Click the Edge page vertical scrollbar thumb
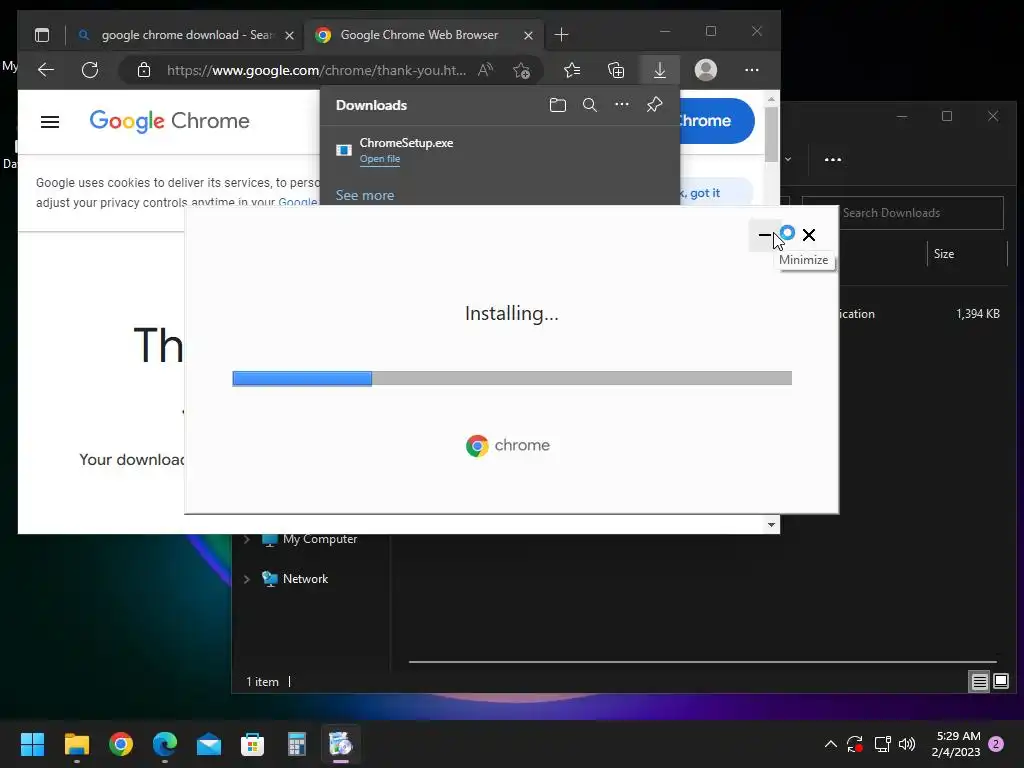Viewport: 1024px width, 768px height. [771, 134]
